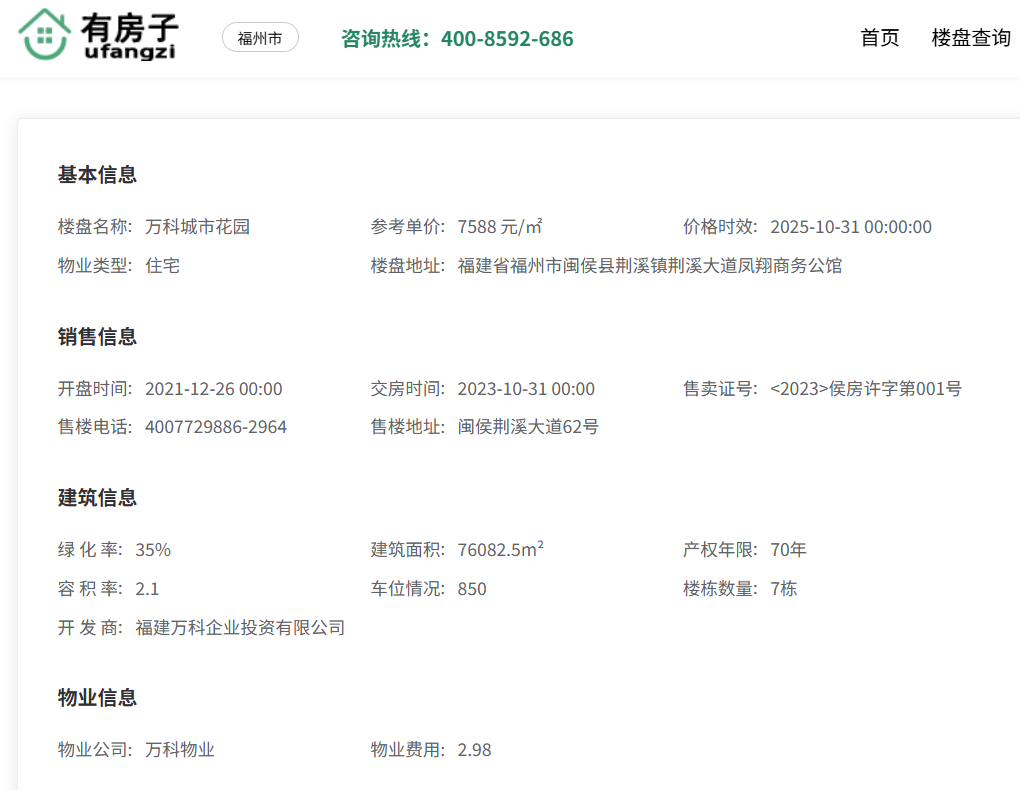This screenshot has width=1020, height=790.
Task: Click the ufangzi green house logo icon
Action: (44, 35)
